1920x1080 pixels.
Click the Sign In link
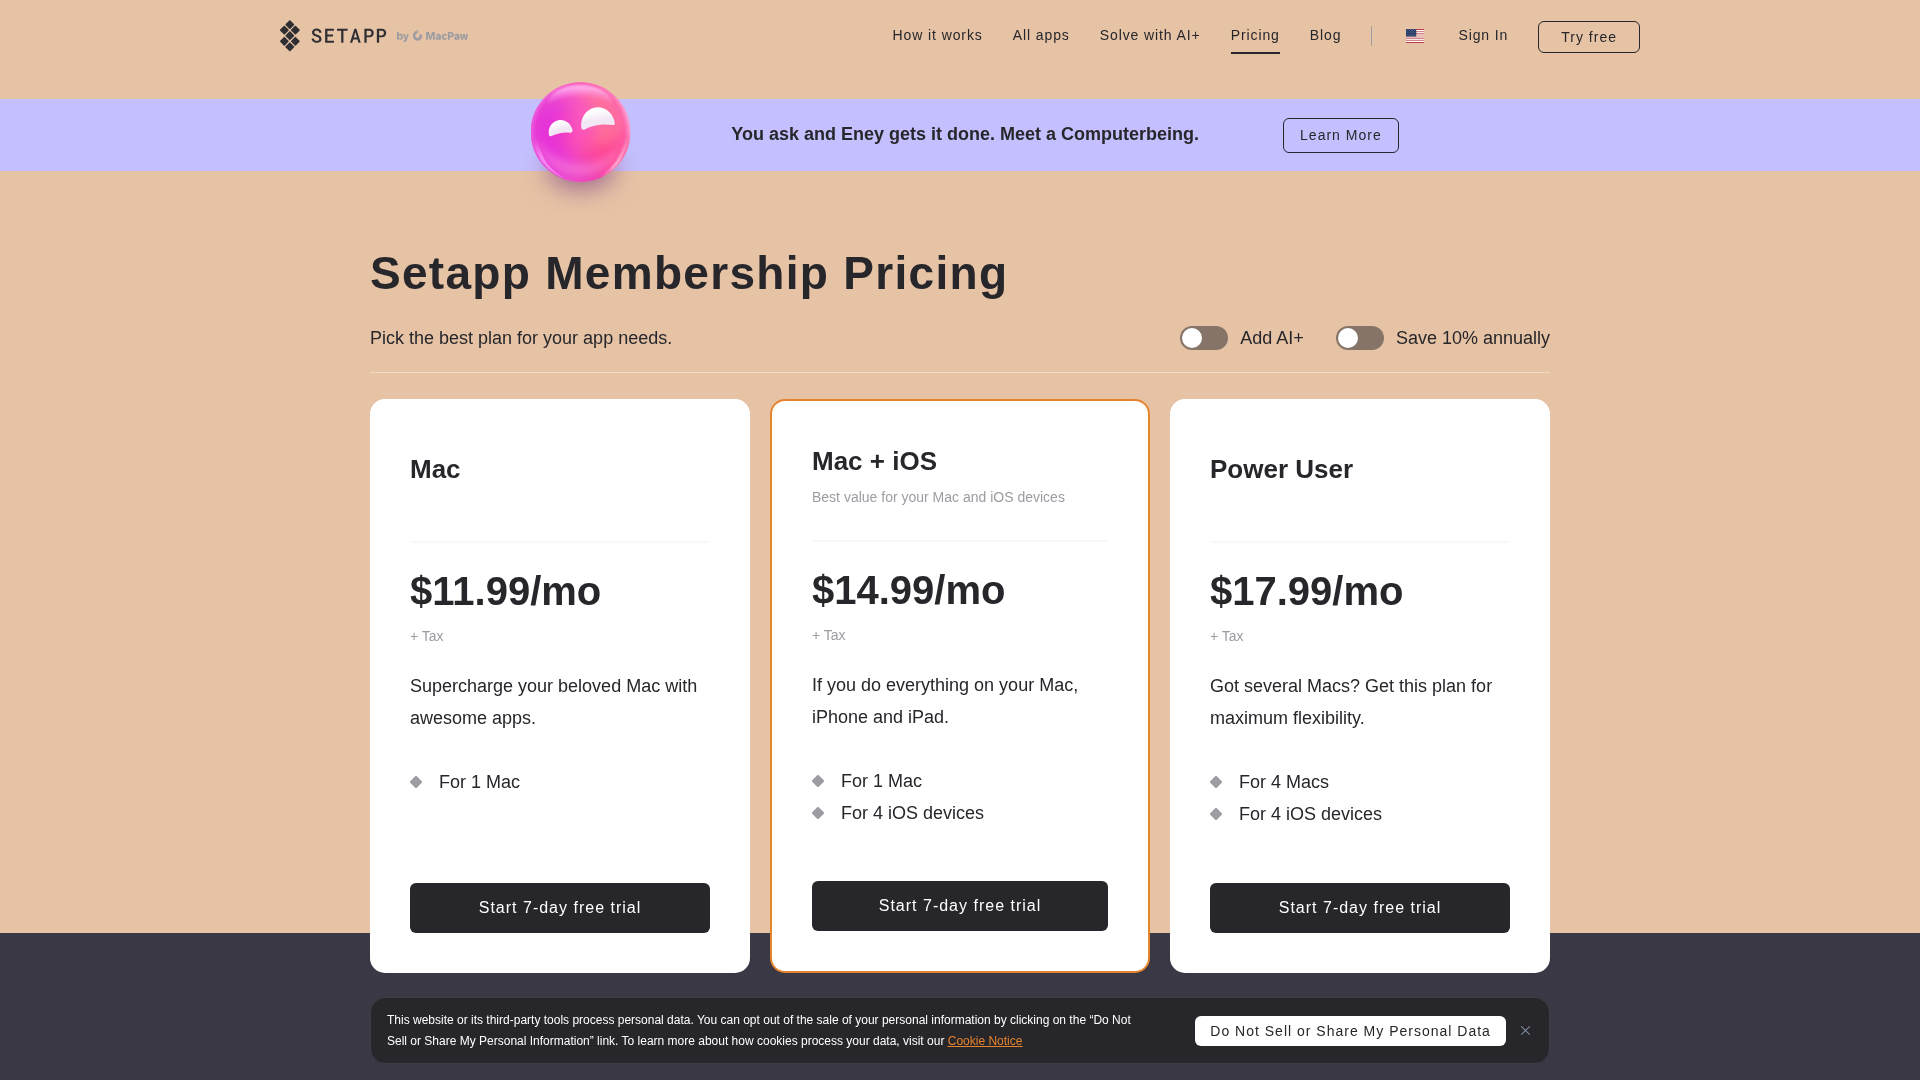1482,36
